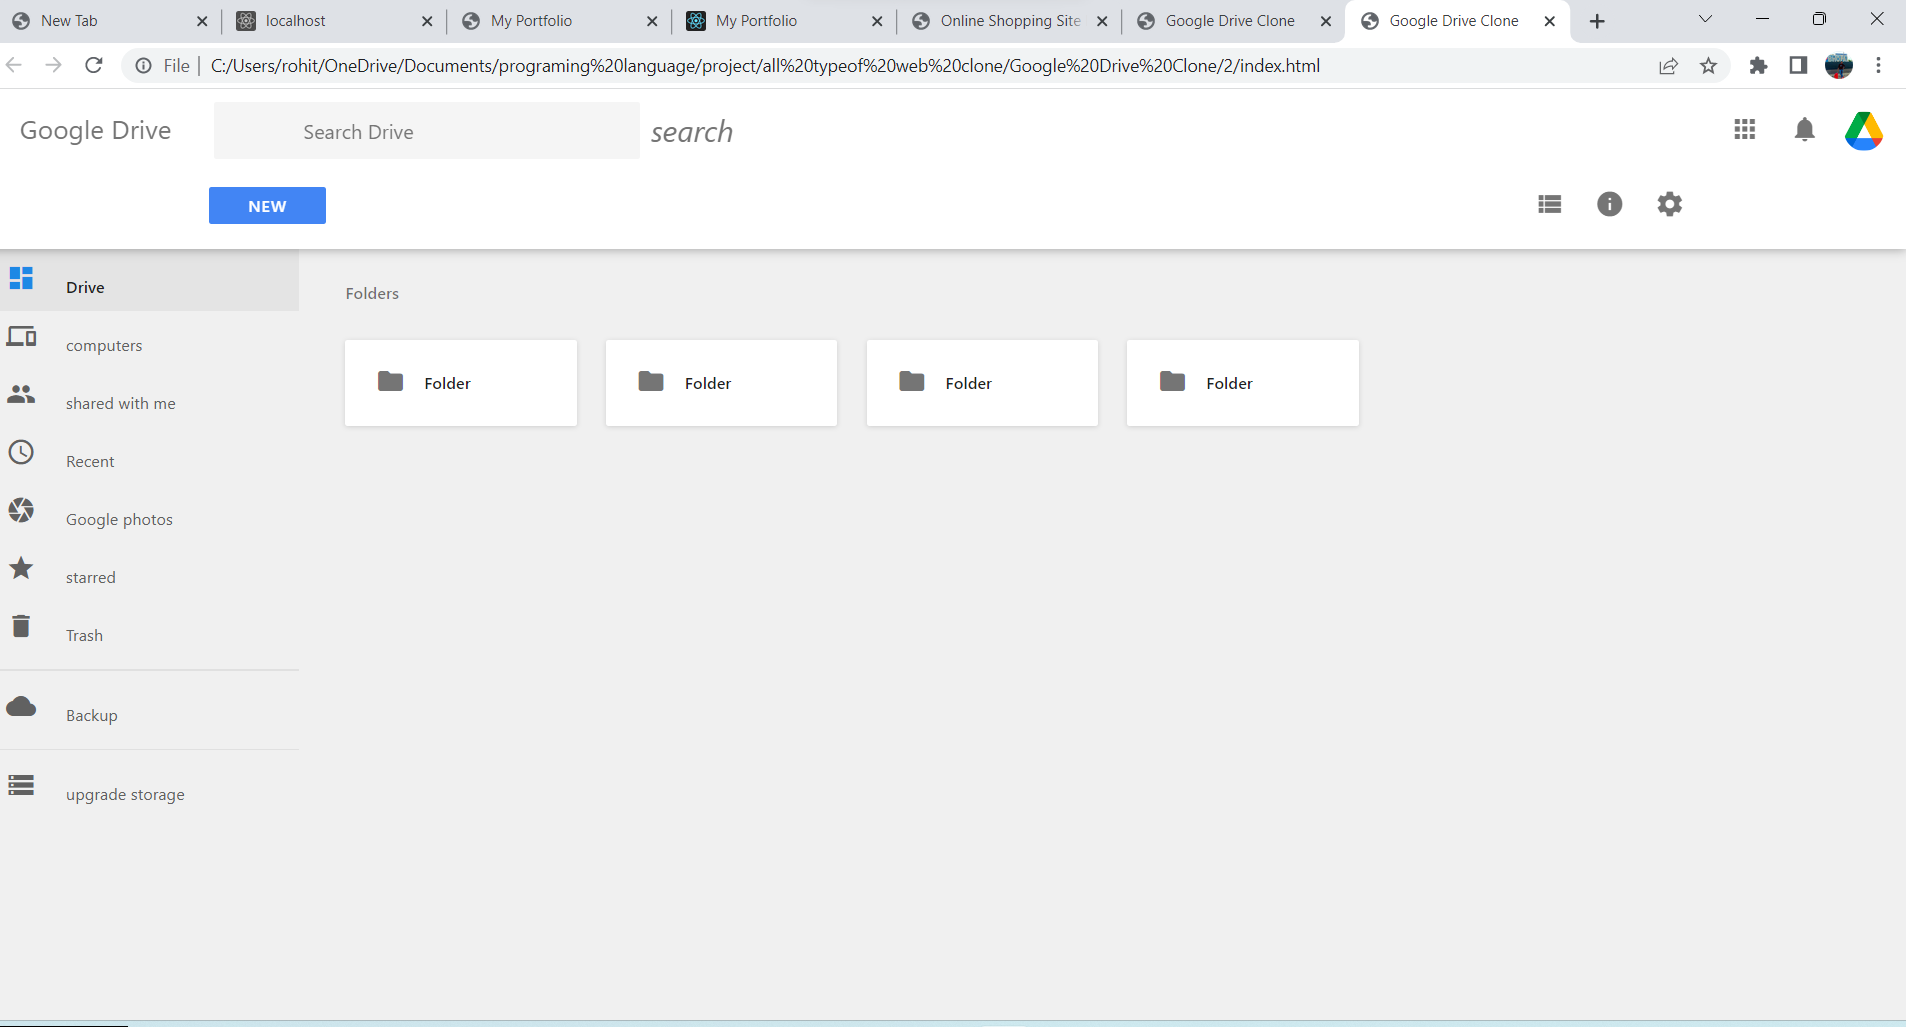This screenshot has width=1906, height=1027.
Task: Bookmark the page with the star icon
Action: (1709, 65)
